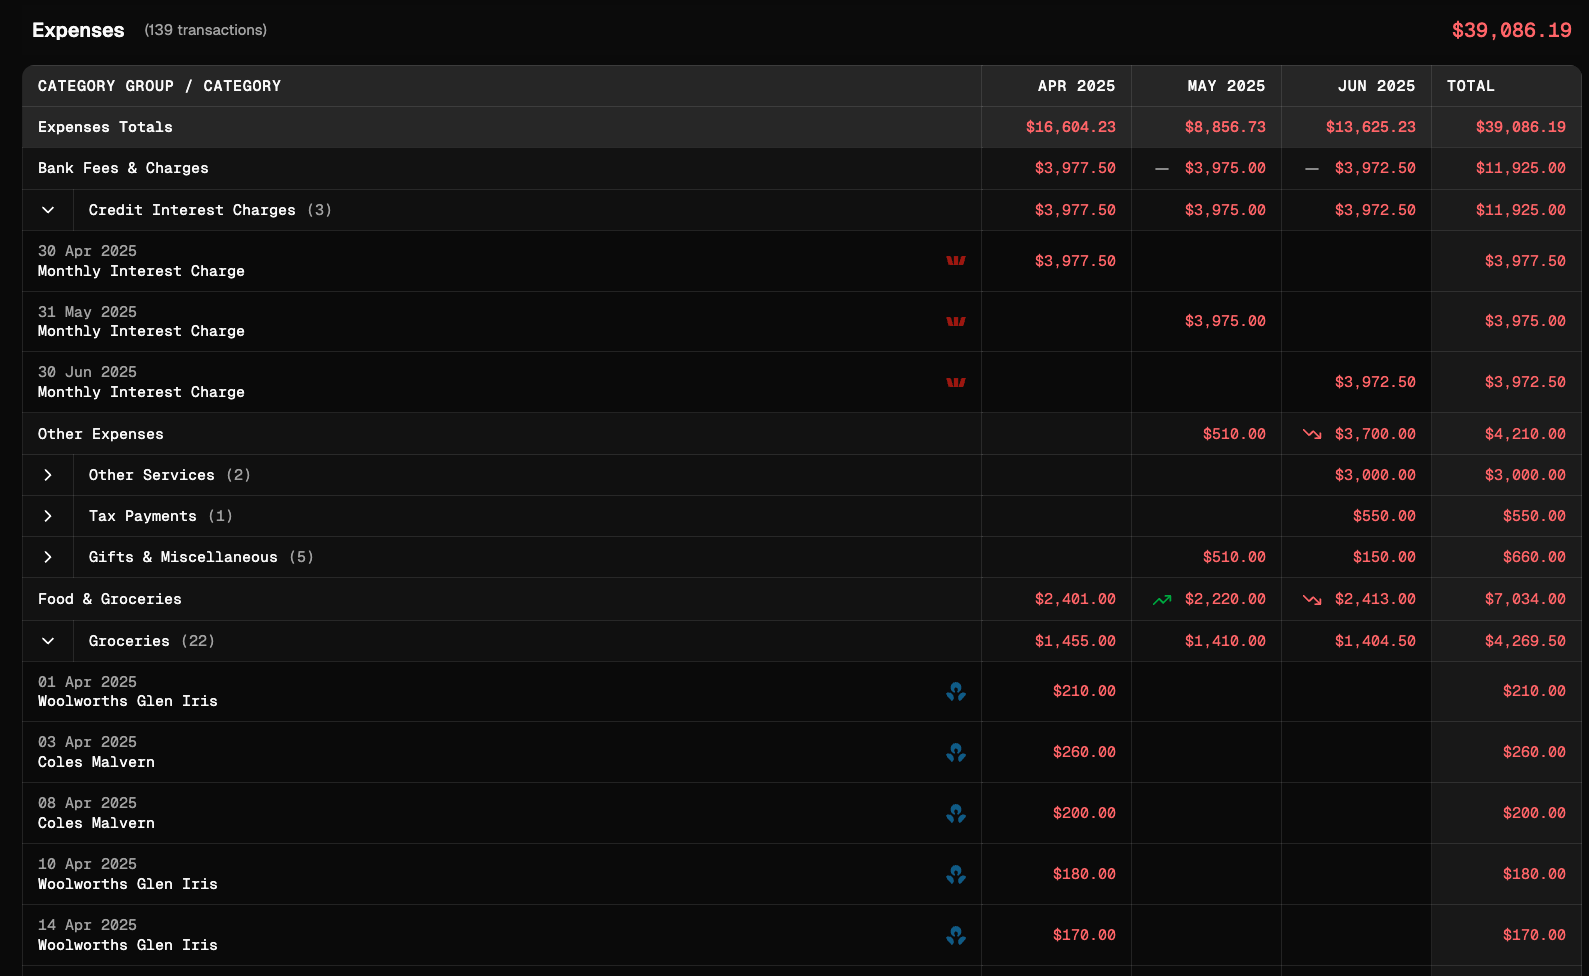The height and width of the screenshot is (976, 1589).
Task: Click the Tax Payments (1) label
Action: point(160,516)
